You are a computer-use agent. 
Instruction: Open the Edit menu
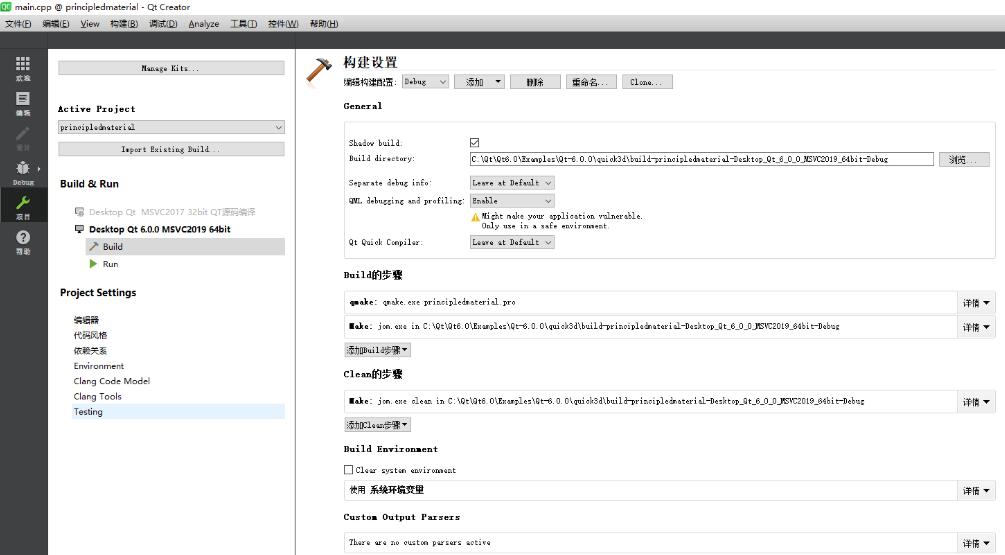click(55, 24)
